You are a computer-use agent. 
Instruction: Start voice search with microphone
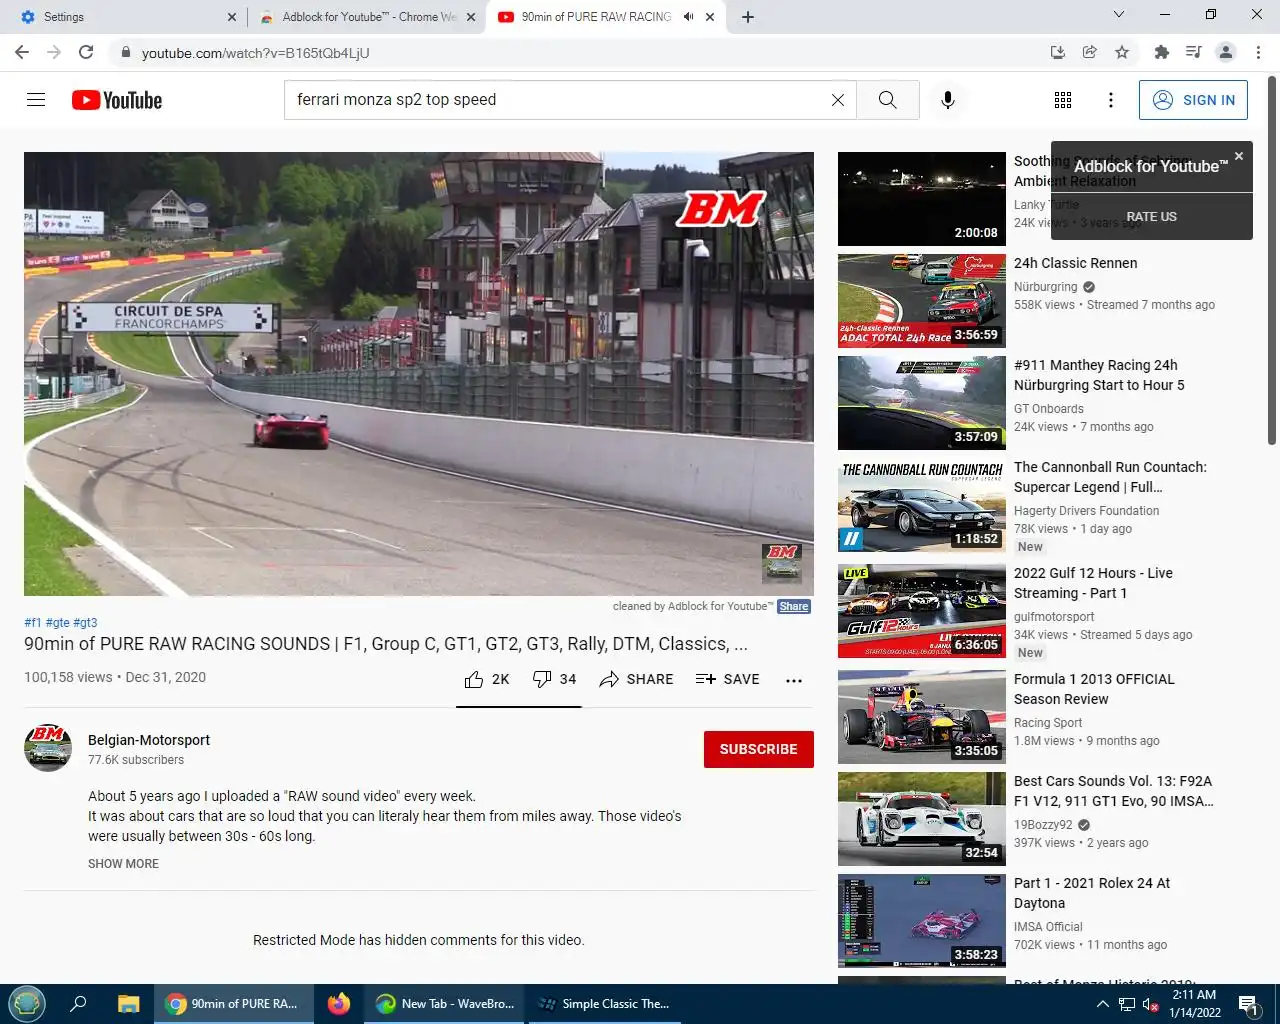[948, 100]
